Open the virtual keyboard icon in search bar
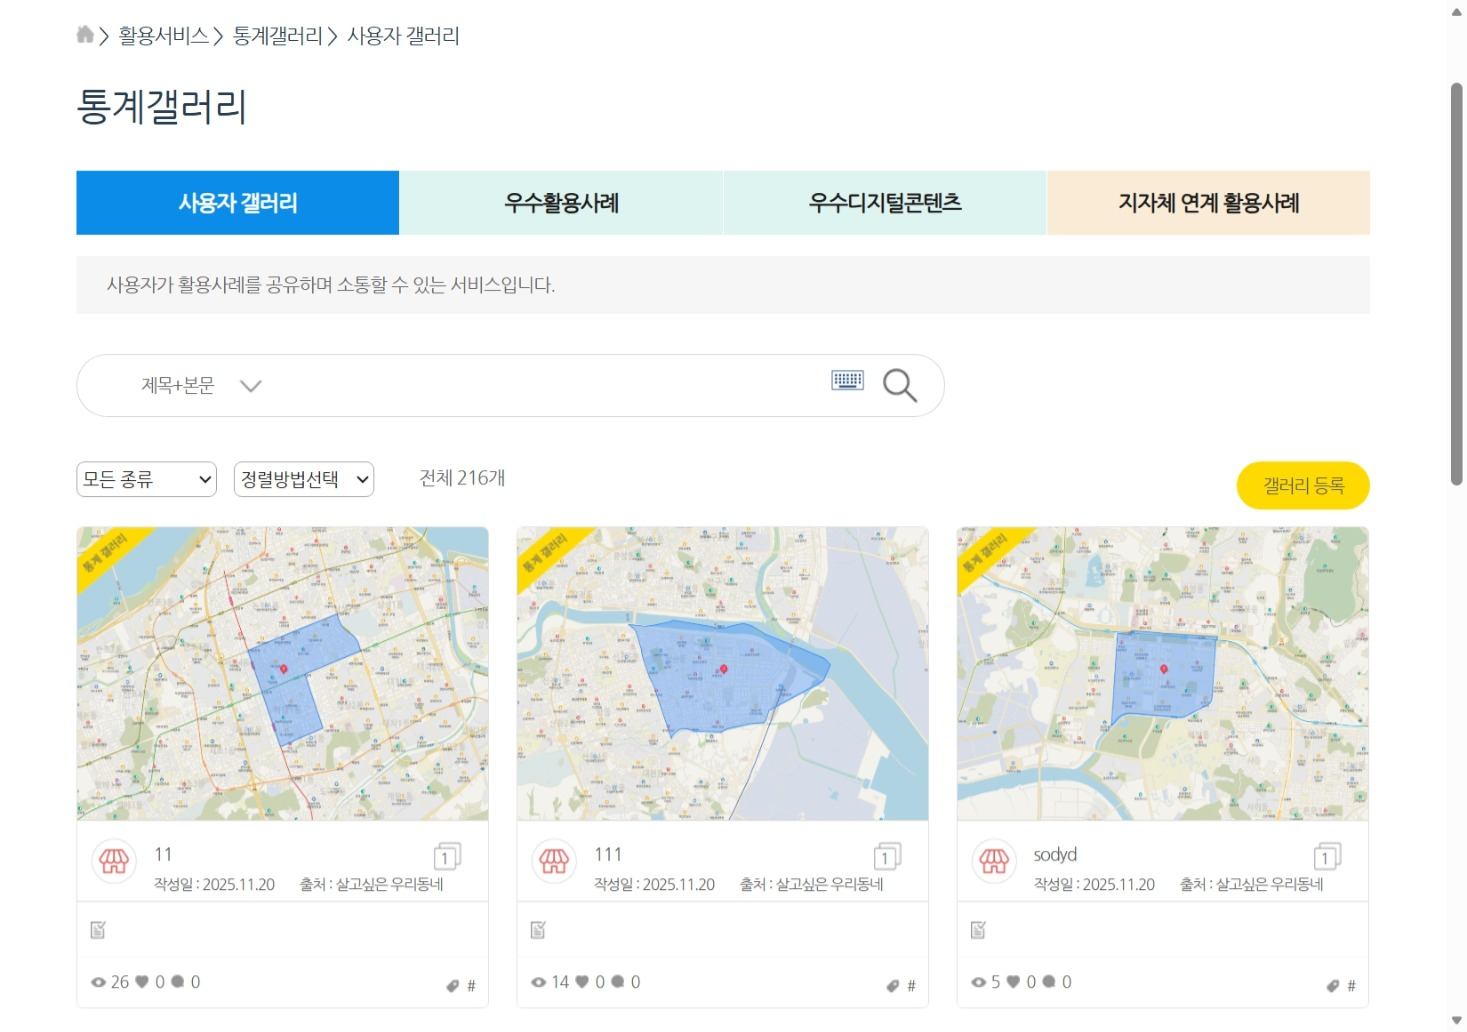 (x=847, y=380)
